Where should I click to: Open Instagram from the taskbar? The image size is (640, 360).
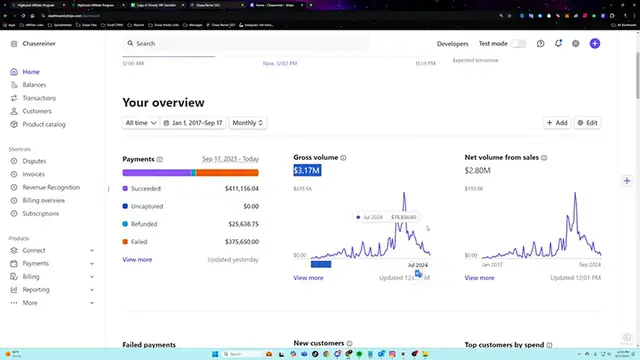[392, 354]
